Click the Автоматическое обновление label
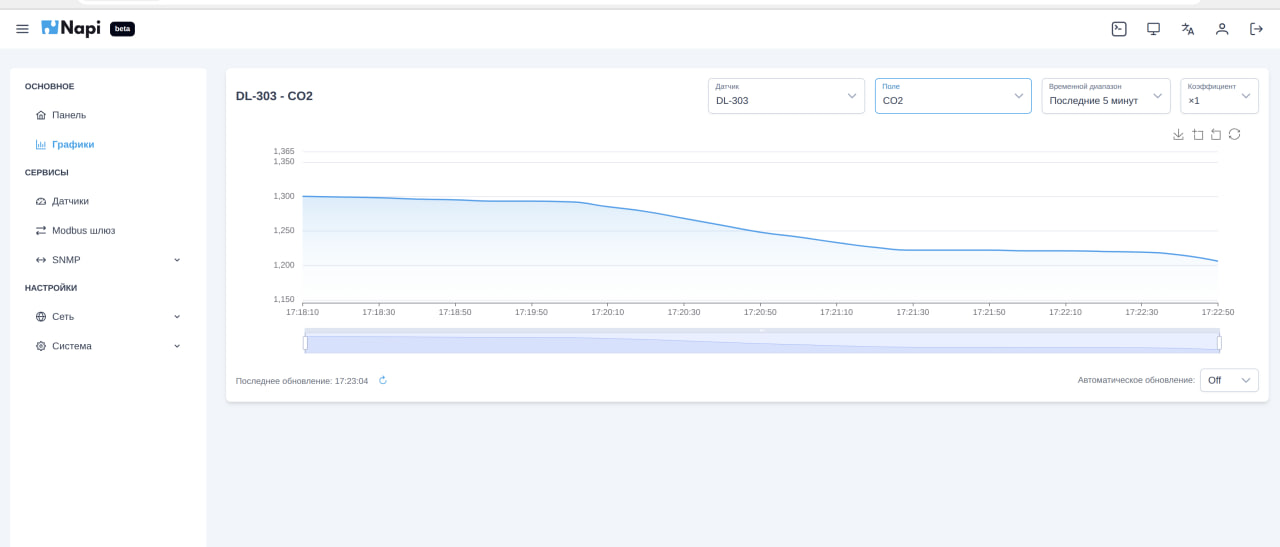This screenshot has width=1280, height=547. pyautogui.click(x=1136, y=380)
